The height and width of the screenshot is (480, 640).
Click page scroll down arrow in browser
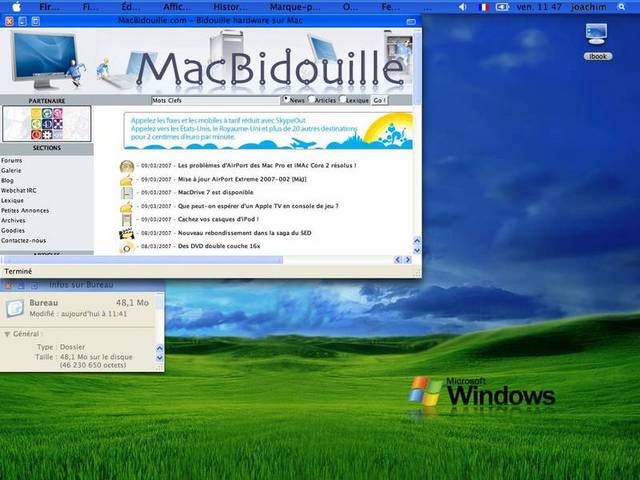tap(417, 250)
